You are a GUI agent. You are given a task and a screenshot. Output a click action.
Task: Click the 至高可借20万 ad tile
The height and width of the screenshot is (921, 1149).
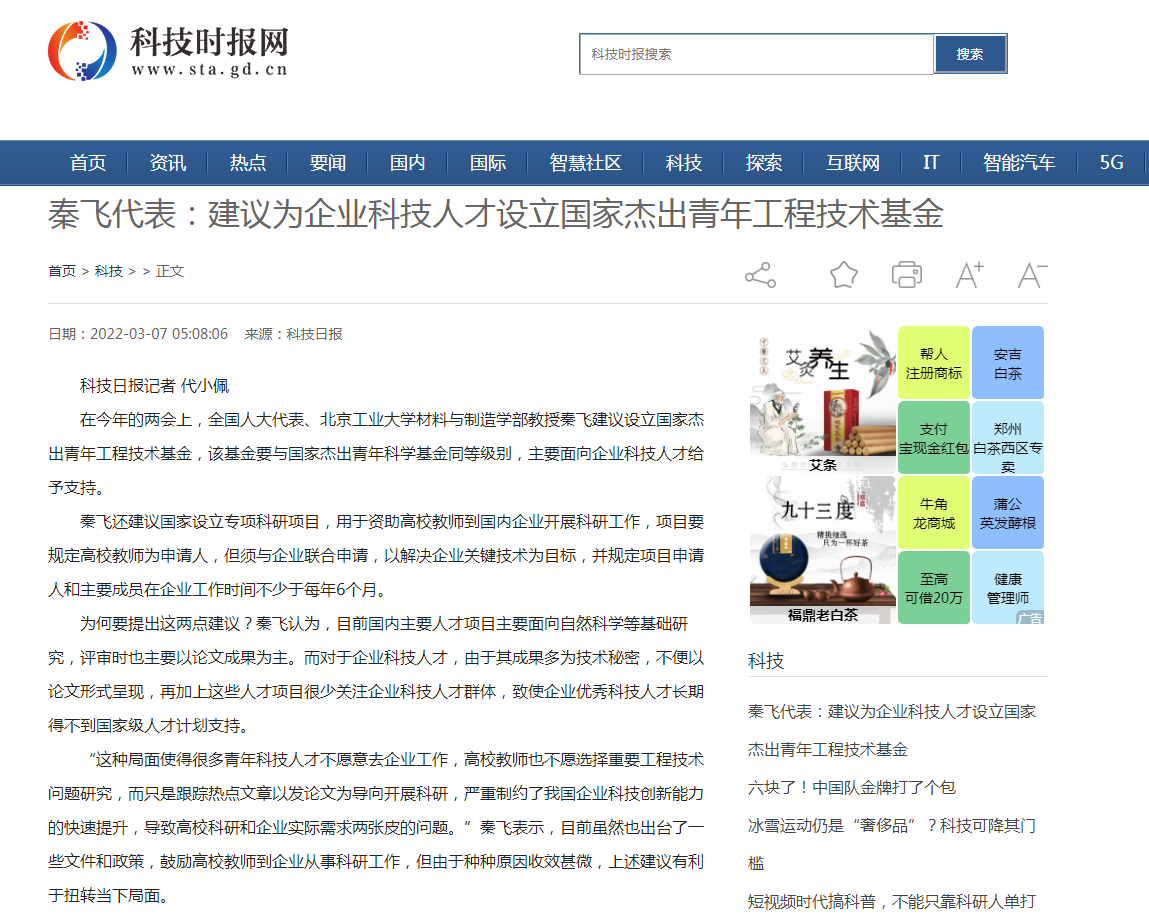[933, 588]
